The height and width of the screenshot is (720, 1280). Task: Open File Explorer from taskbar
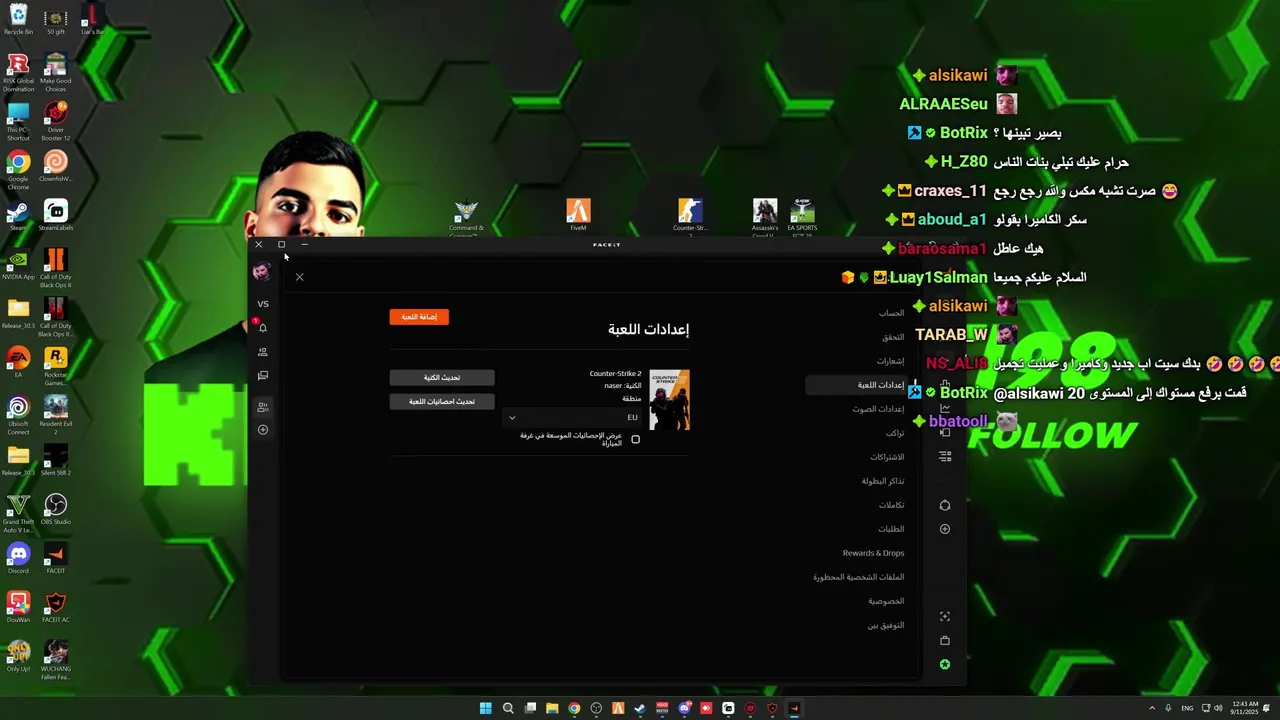click(552, 709)
